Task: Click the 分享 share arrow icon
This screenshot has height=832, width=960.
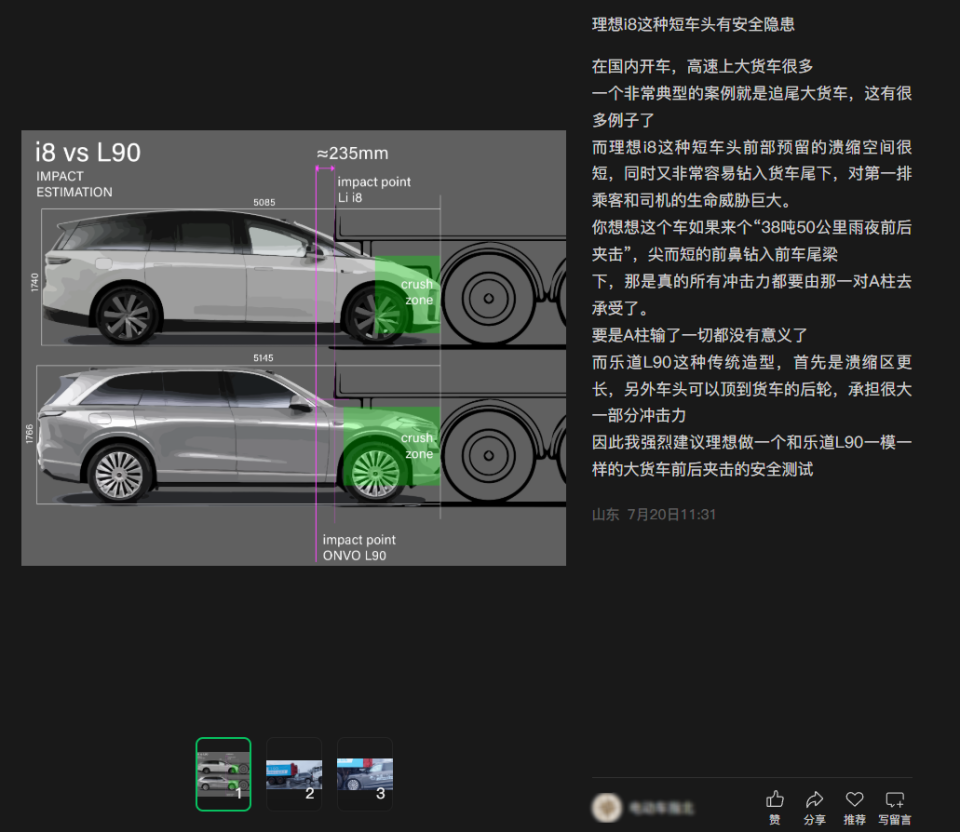Action: click(x=814, y=799)
